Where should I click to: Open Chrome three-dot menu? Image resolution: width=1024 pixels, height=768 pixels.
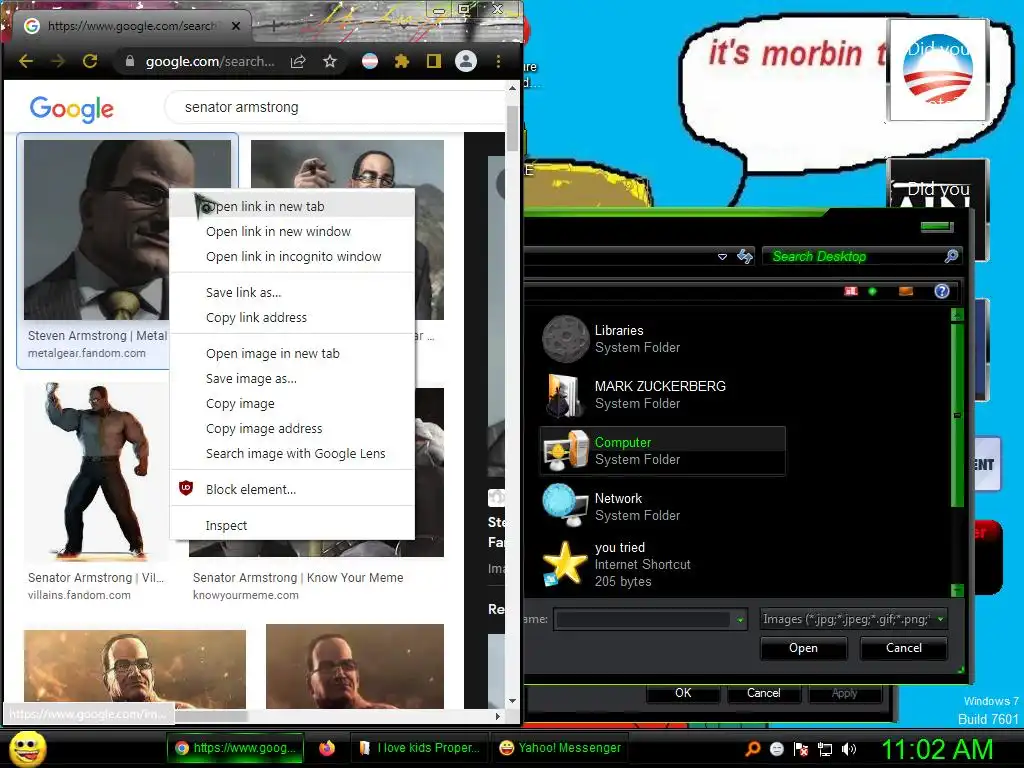coord(498,61)
